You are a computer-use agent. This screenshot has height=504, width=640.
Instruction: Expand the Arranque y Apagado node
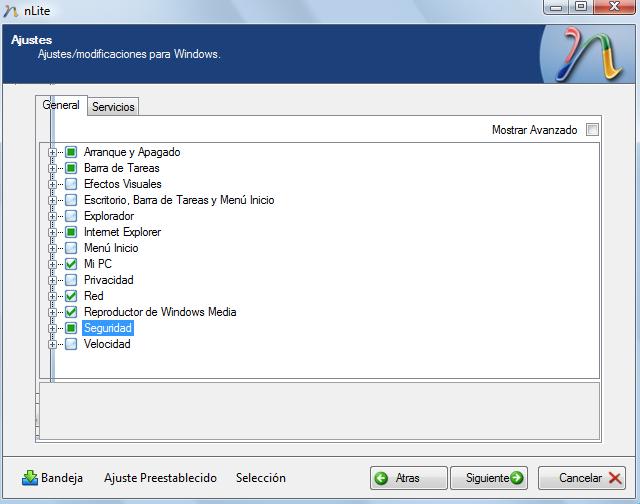53,152
